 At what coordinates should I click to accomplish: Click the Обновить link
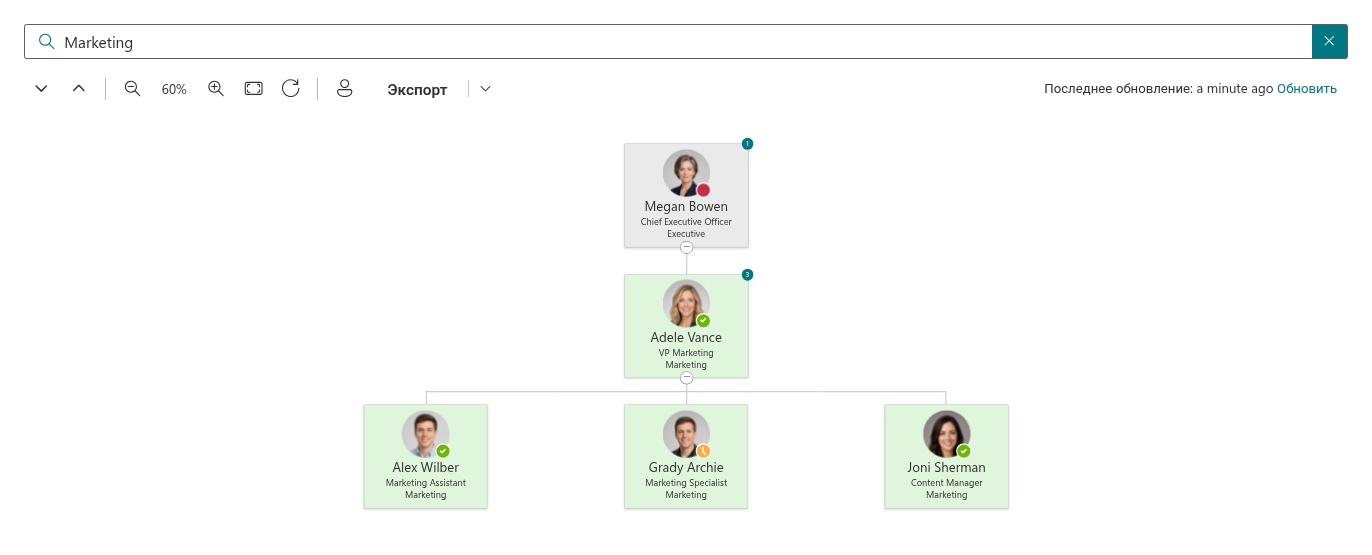coord(1307,89)
